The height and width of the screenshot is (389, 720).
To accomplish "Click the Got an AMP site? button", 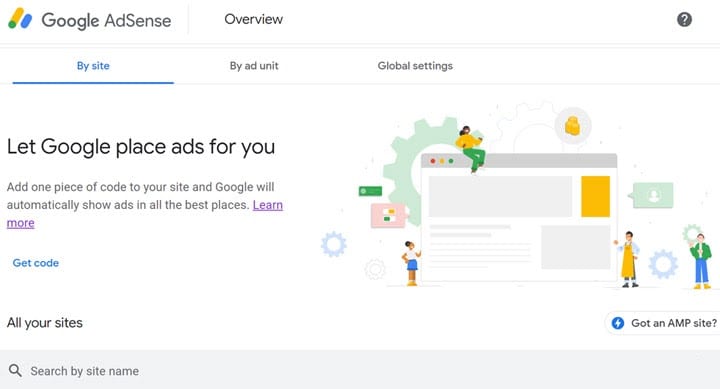I will (x=662, y=323).
